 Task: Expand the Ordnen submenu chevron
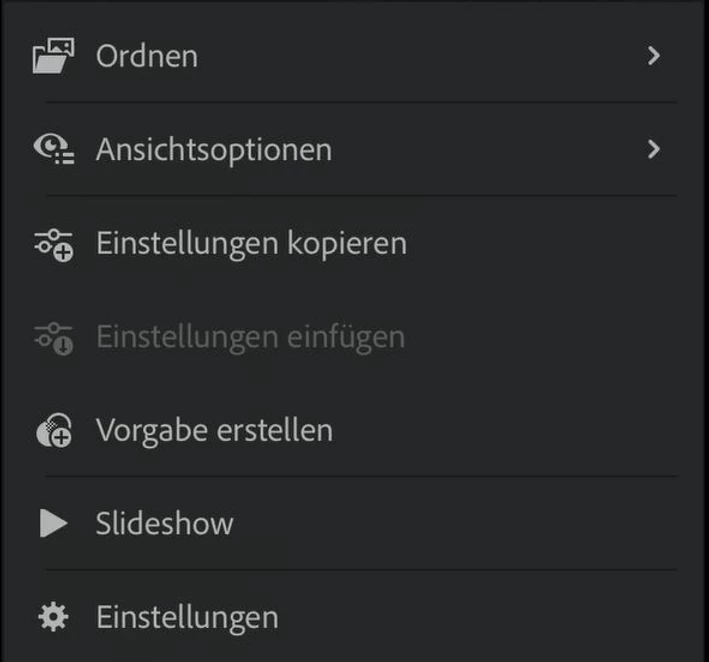[x=654, y=56]
